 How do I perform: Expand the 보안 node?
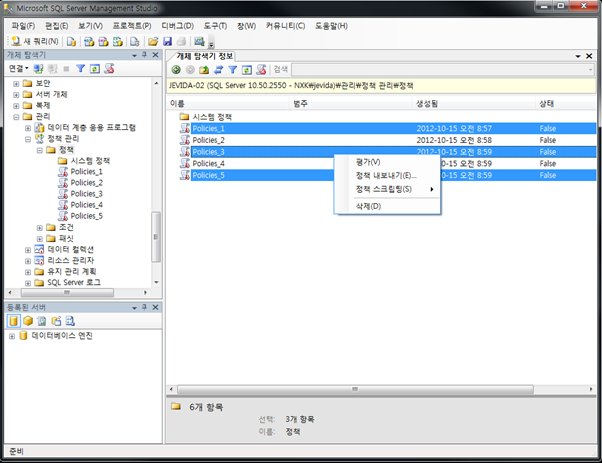(16, 84)
